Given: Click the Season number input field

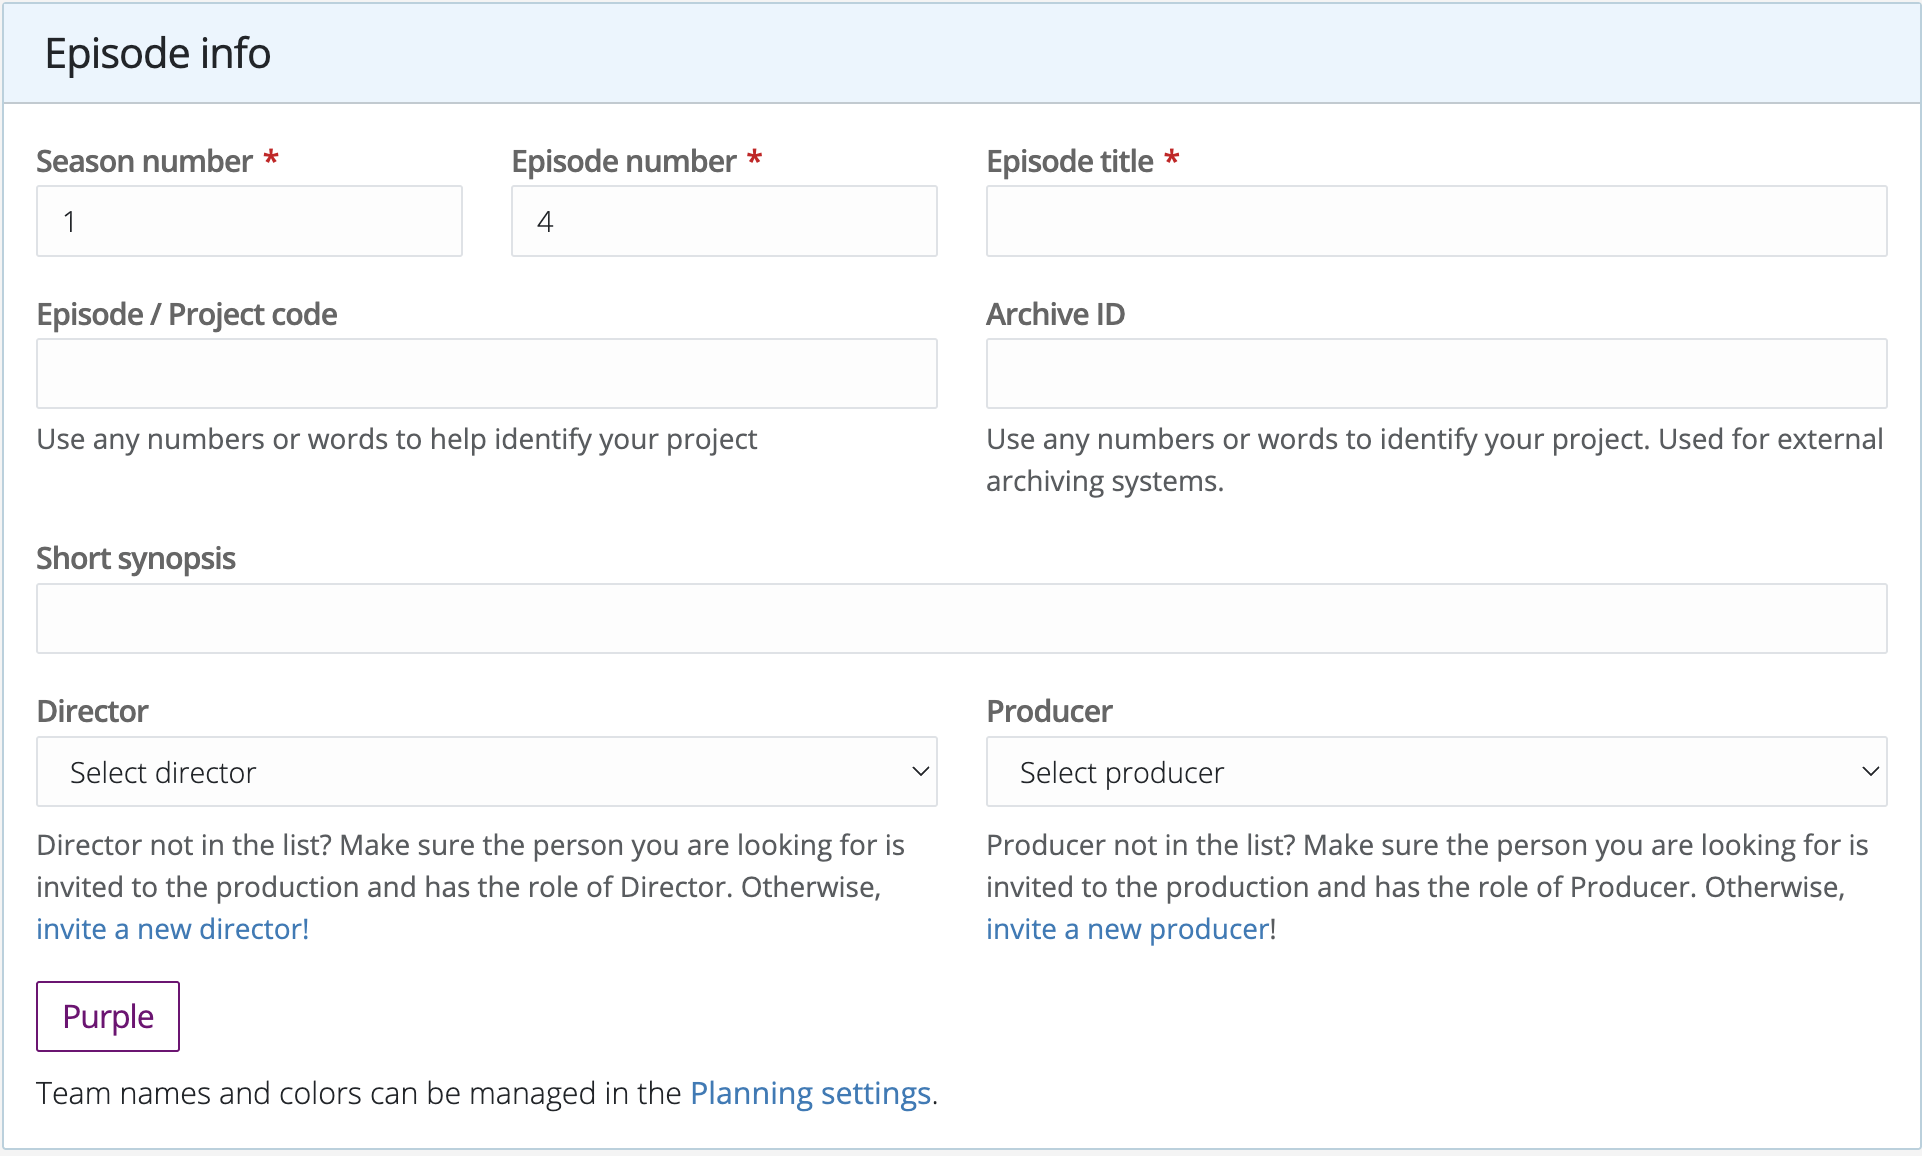Looking at the screenshot, I should point(249,221).
